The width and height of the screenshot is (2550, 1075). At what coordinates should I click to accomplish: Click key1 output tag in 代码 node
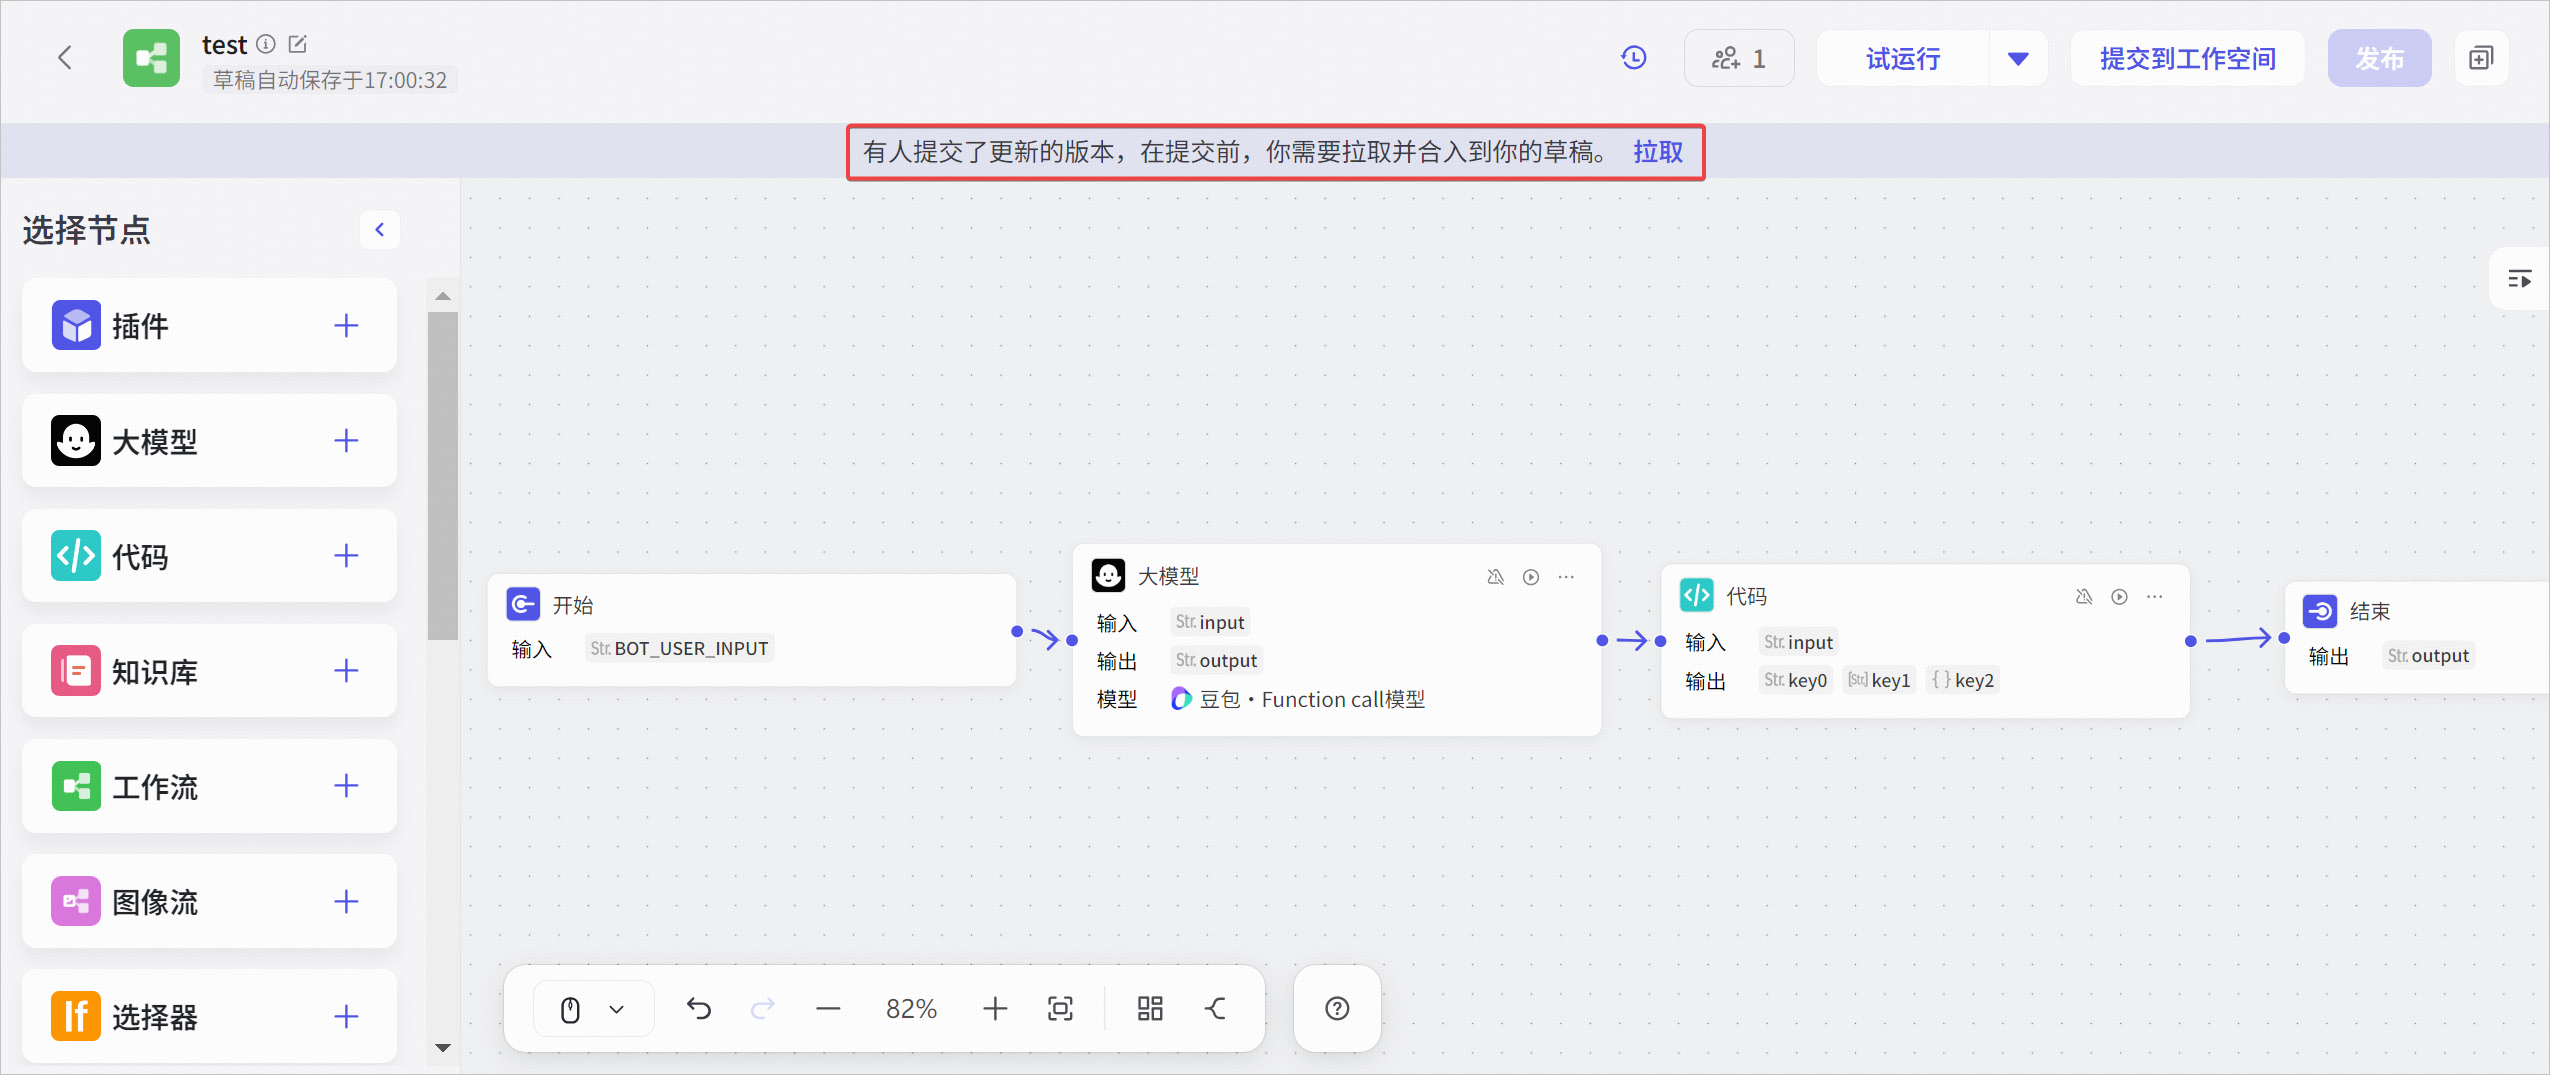tap(1880, 680)
